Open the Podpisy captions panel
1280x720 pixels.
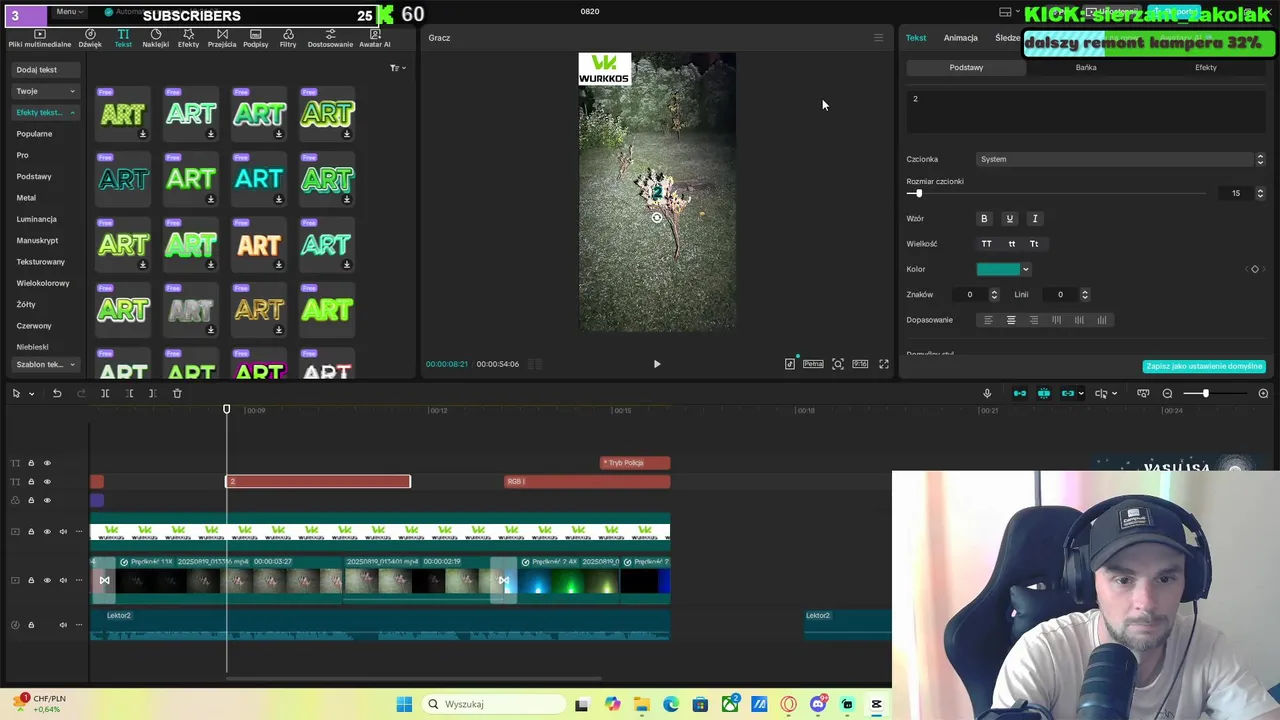click(255, 38)
